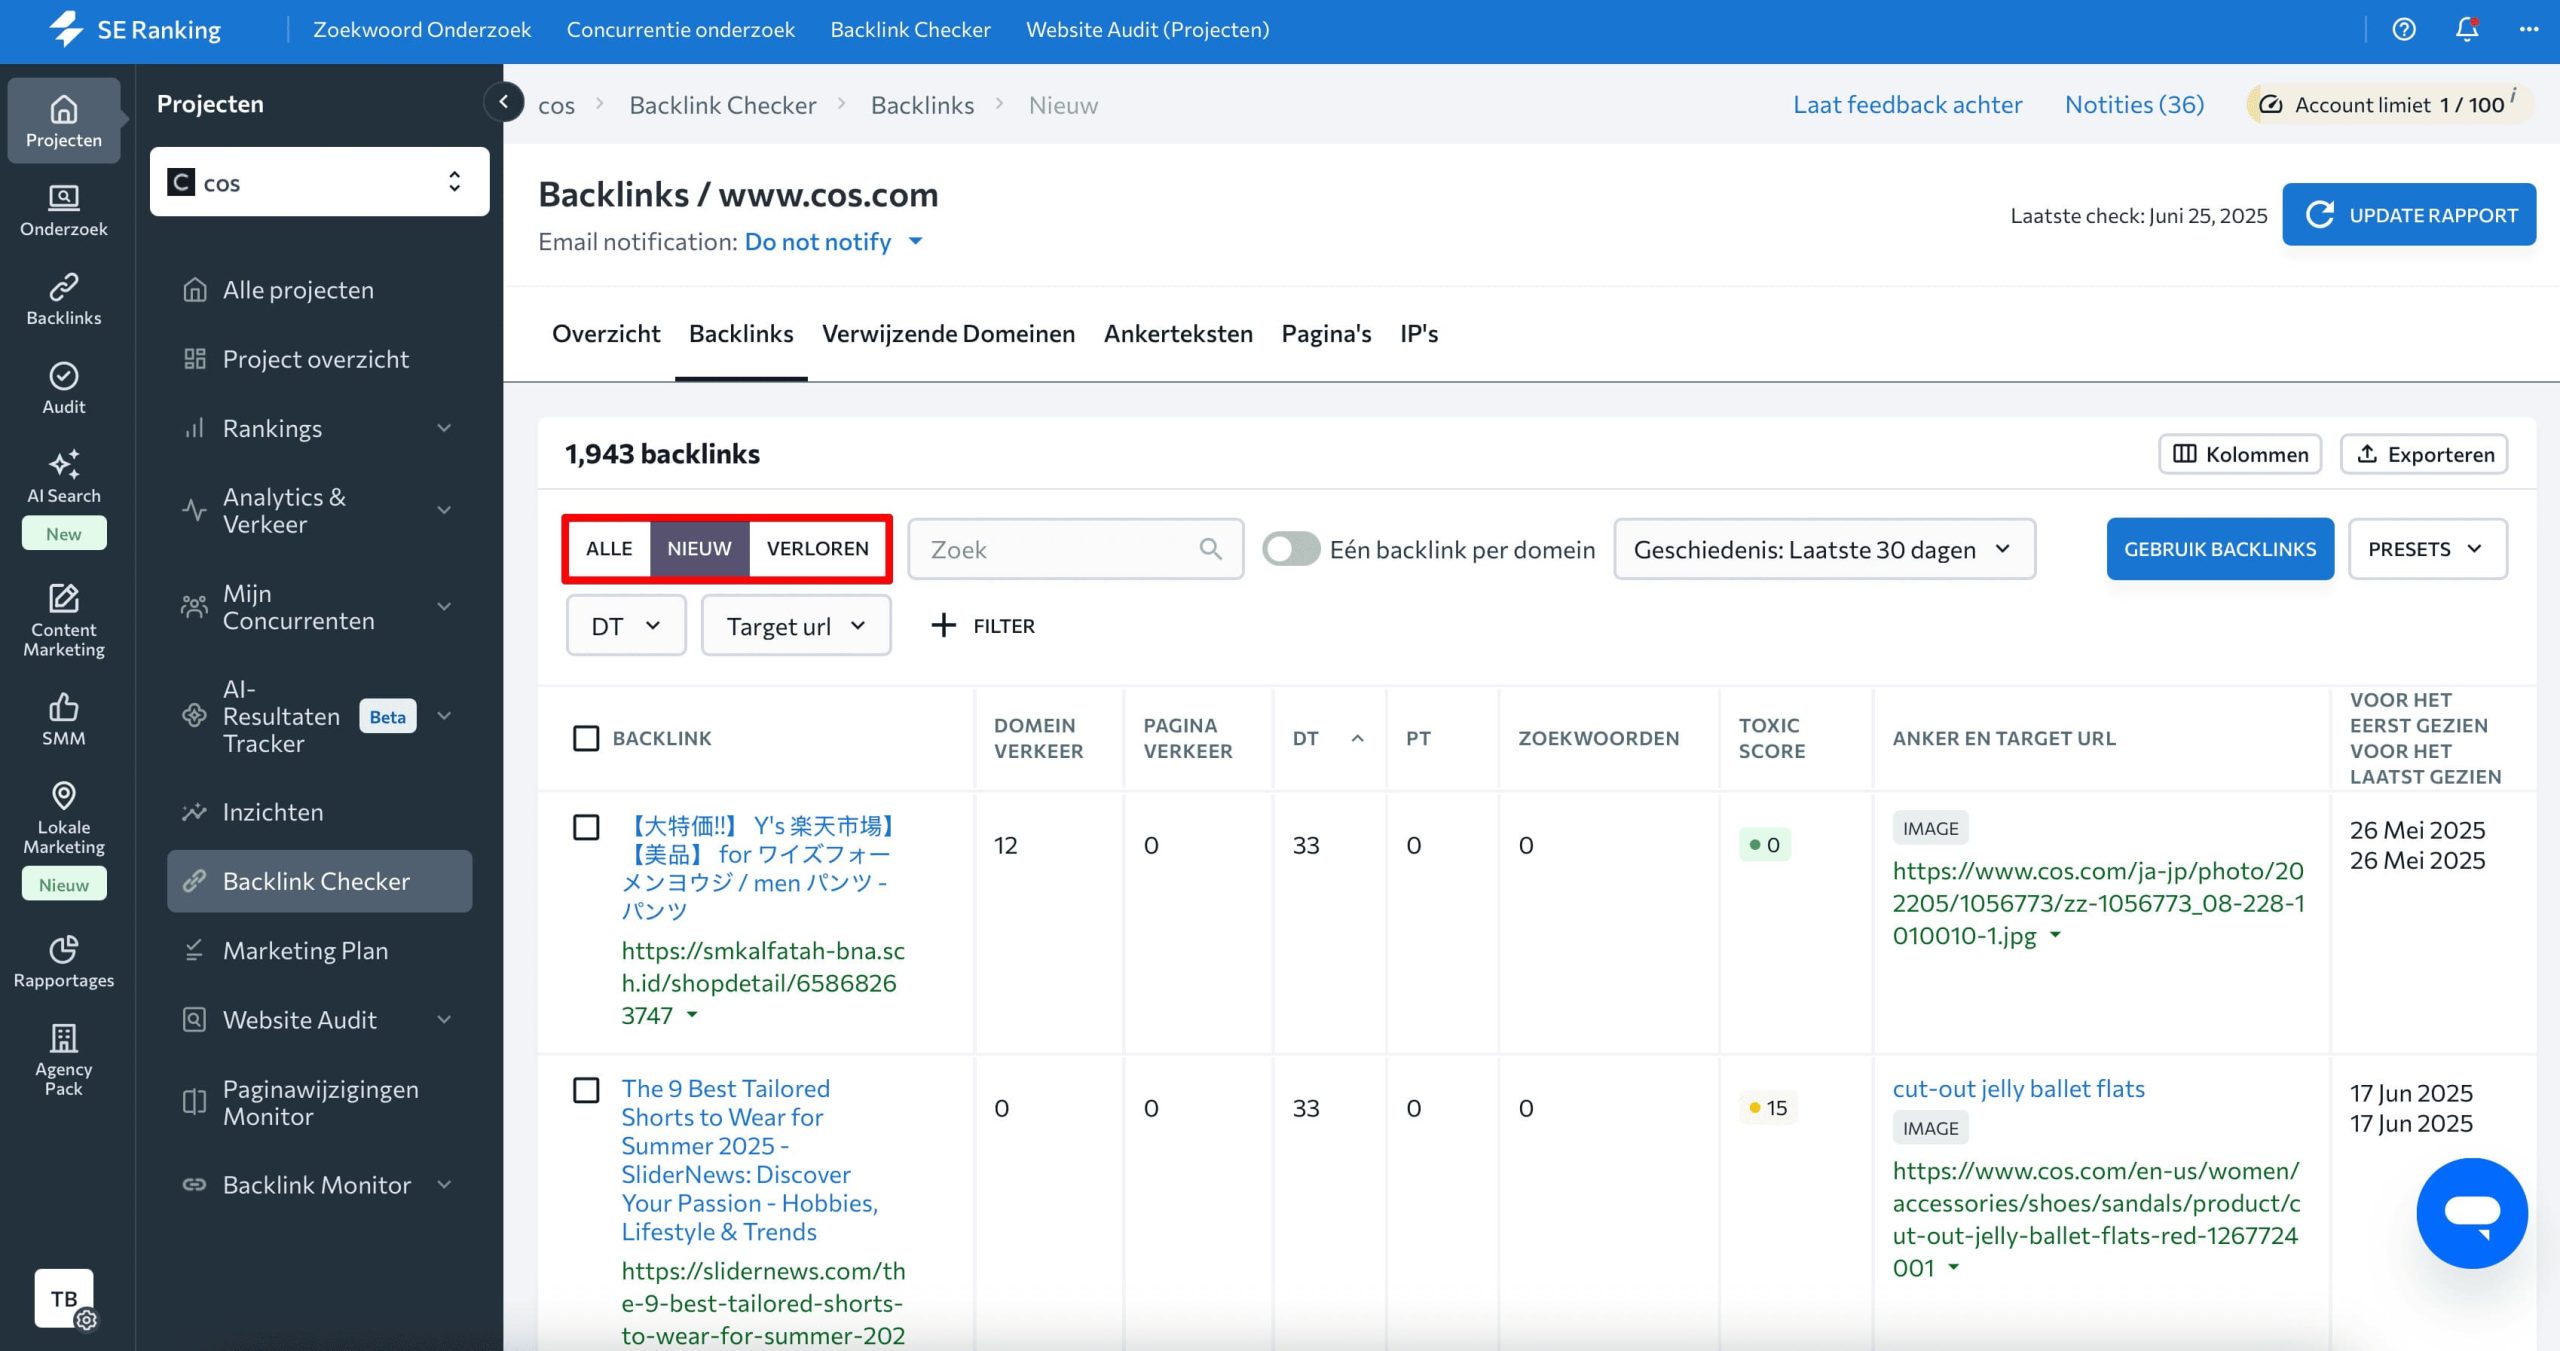The width and height of the screenshot is (2560, 1351).
Task: Open the PRESETS dropdown
Action: [2427, 549]
